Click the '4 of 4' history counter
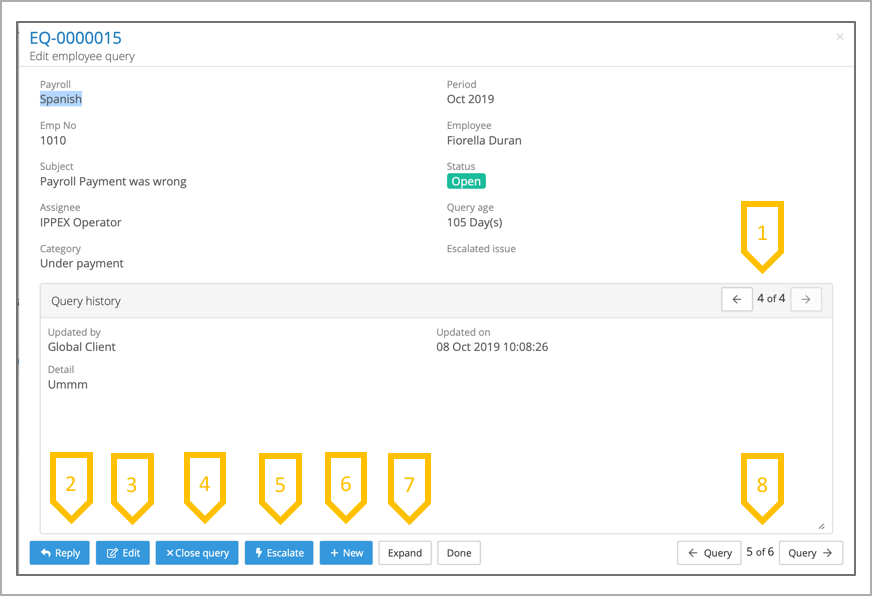The width and height of the screenshot is (872, 596). click(x=771, y=299)
